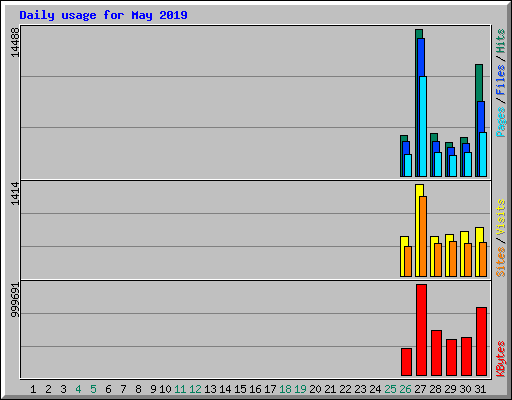The image size is (512, 400).
Task: Click green weekend day label 5
Action: pyautogui.click(x=93, y=389)
